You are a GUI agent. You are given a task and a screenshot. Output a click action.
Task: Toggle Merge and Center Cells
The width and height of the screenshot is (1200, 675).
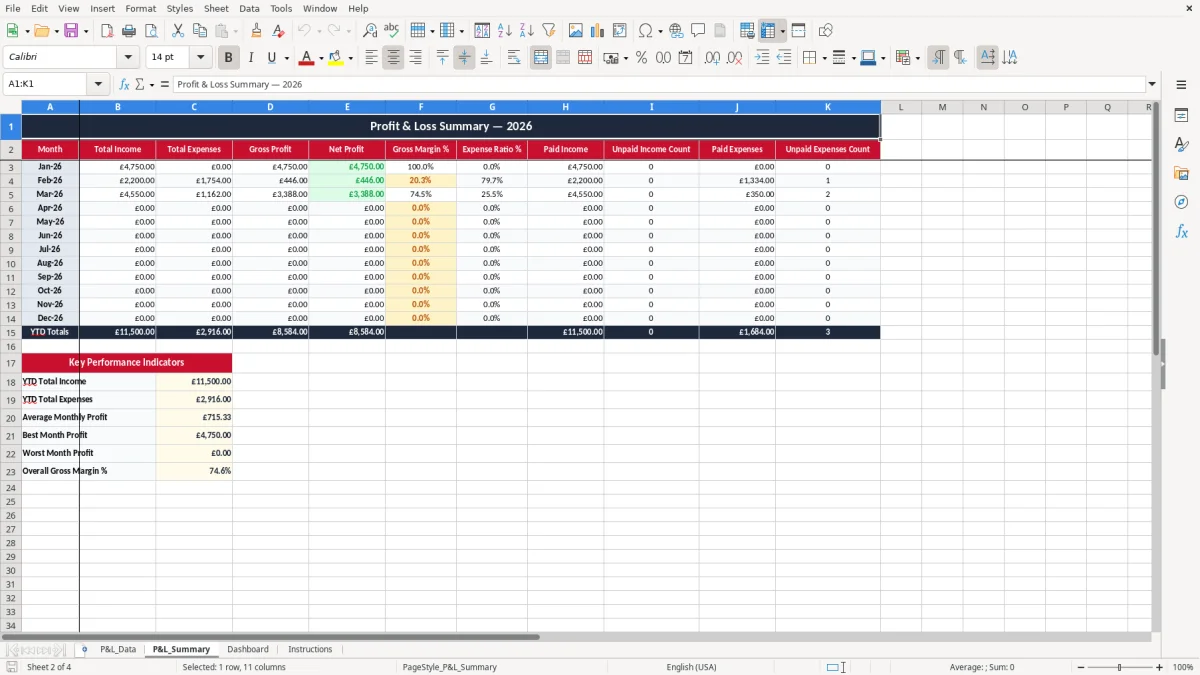(541, 58)
